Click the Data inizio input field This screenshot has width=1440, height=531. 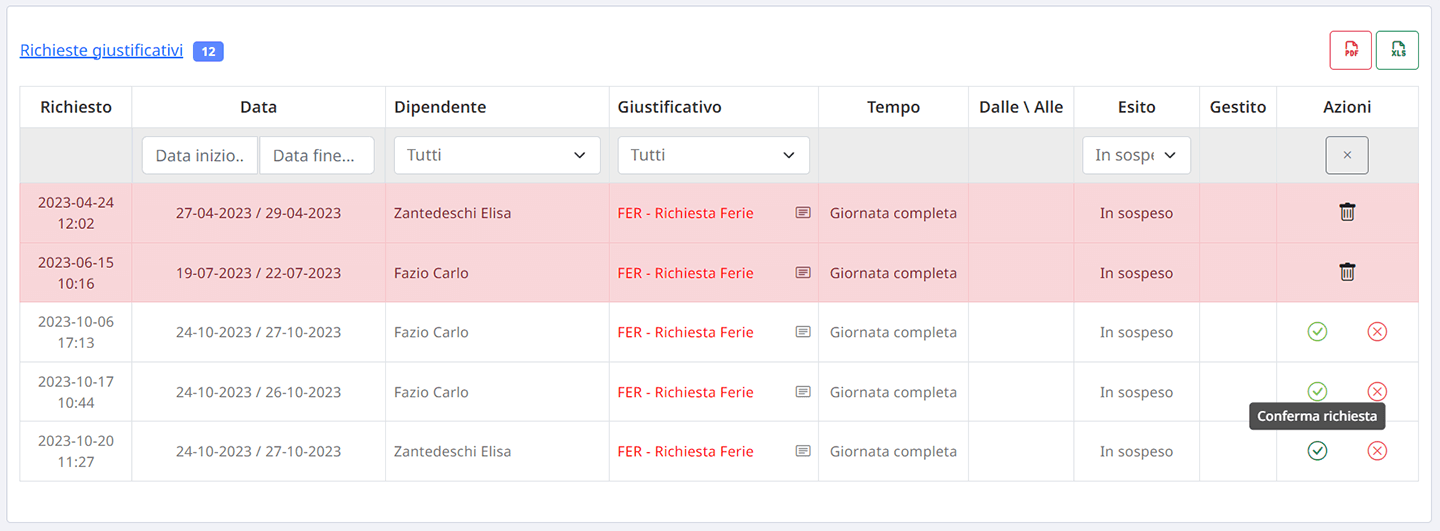200,155
